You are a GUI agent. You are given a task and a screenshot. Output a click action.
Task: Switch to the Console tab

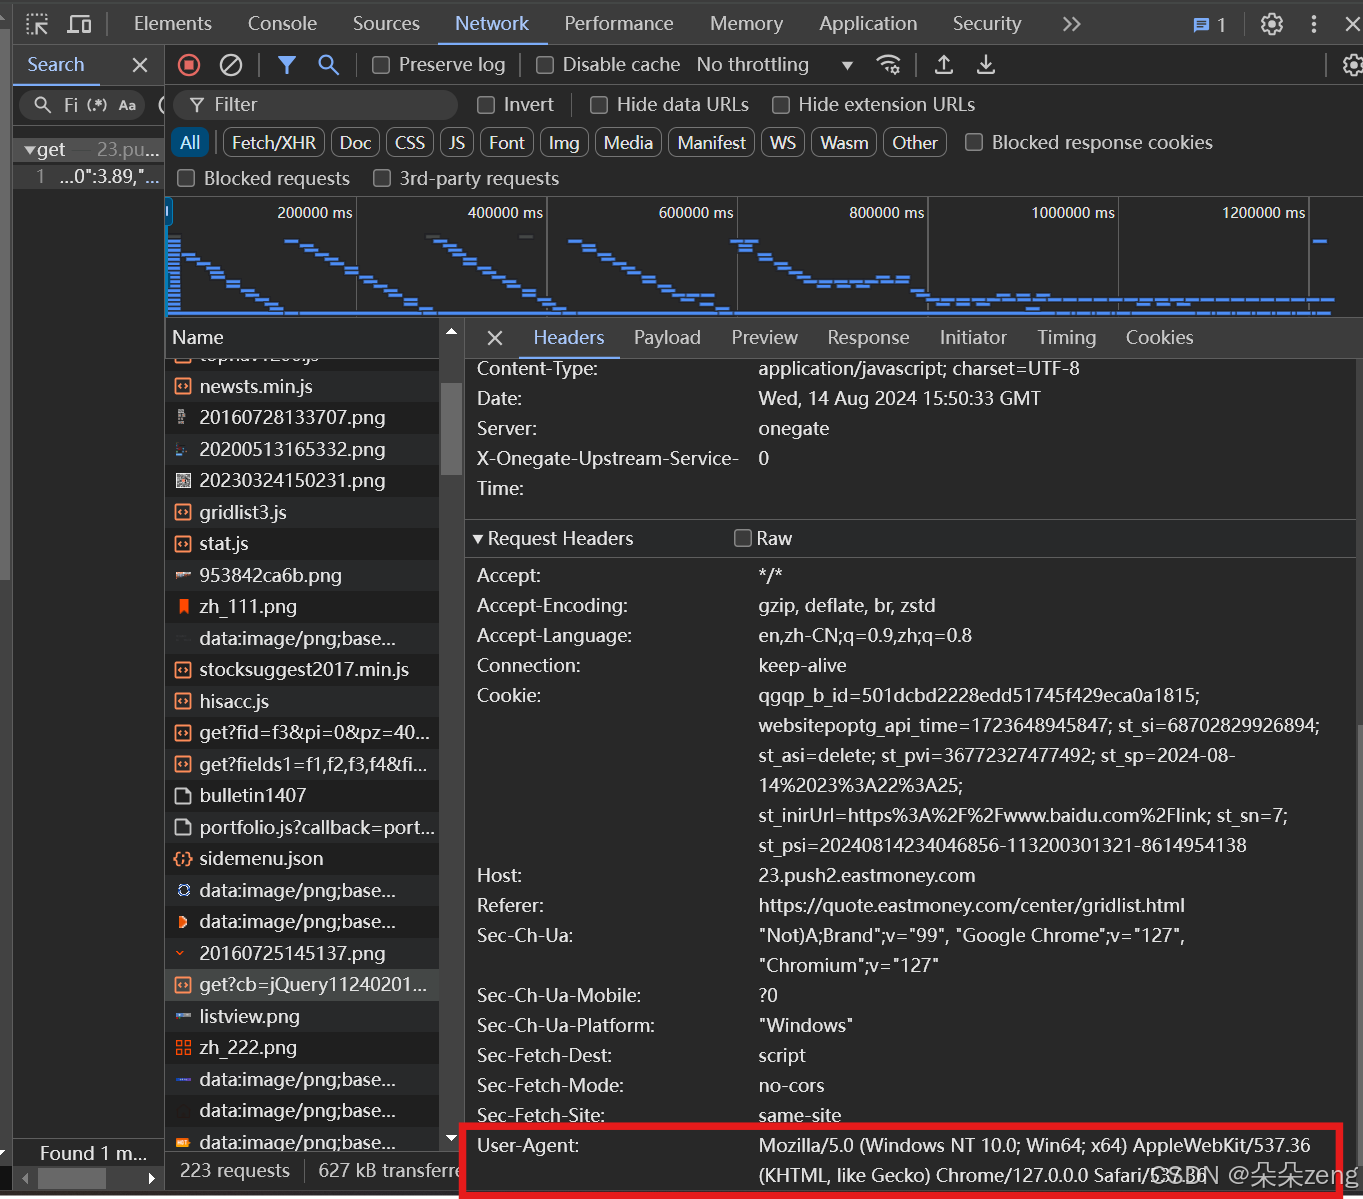click(x=282, y=24)
